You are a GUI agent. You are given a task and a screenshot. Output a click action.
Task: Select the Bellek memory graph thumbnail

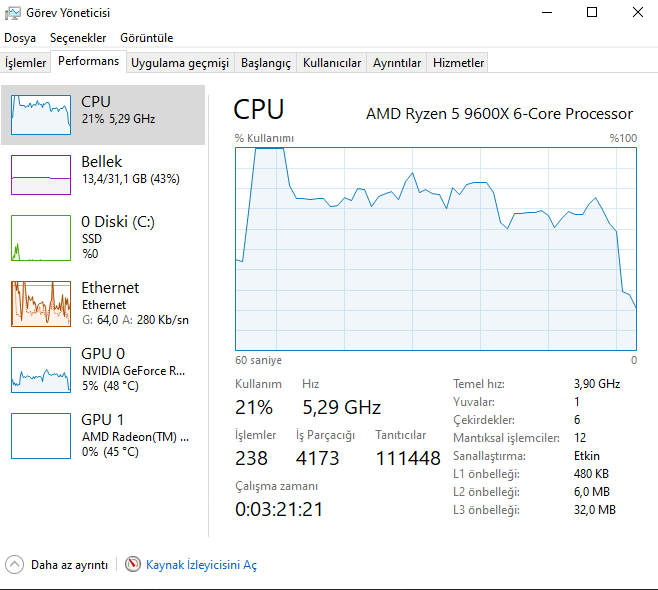[41, 174]
